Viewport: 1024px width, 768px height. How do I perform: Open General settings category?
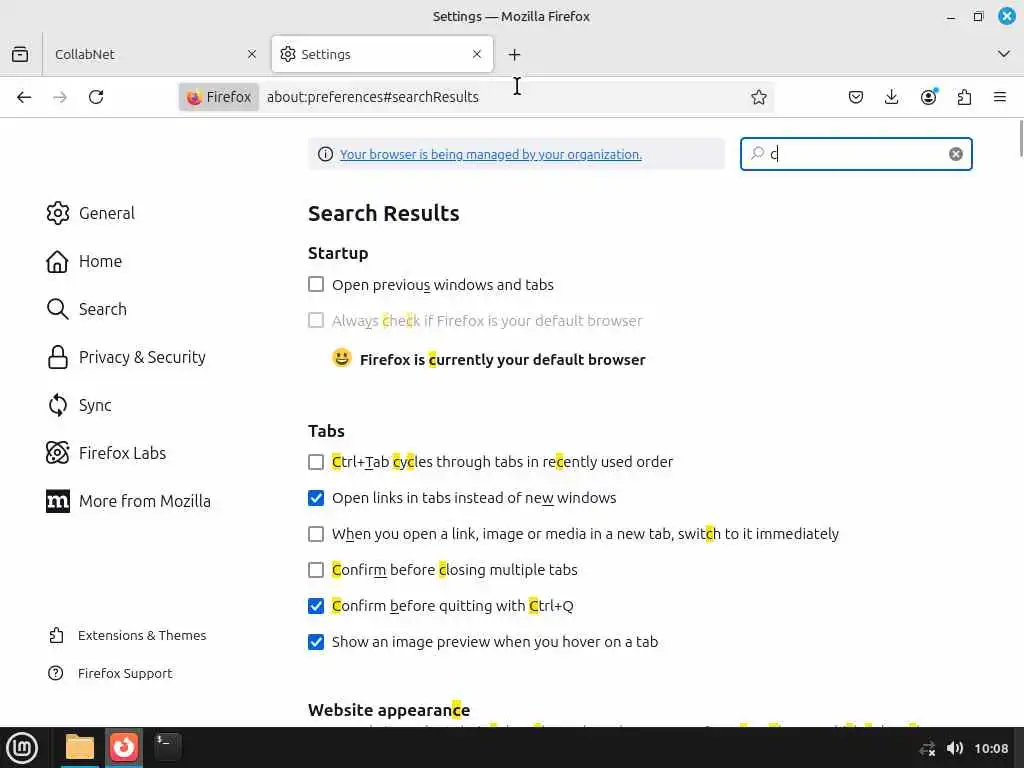click(x=91, y=213)
